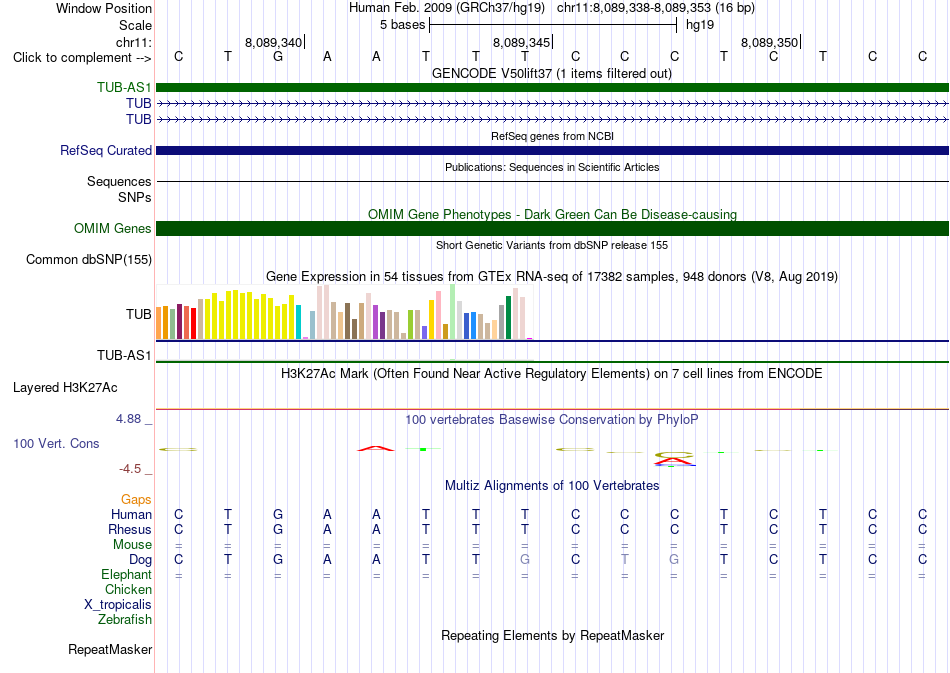The width and height of the screenshot is (950, 673).
Task: Click TUB-AS1 label in the GTEx expression track
Action: coord(124,356)
